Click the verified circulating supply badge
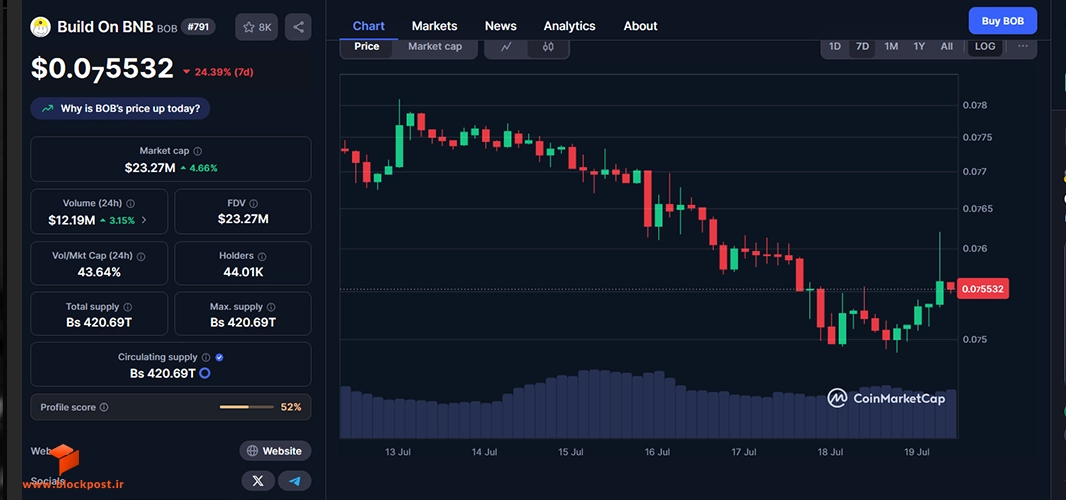Screen dimensions: 1066x500 219,357
